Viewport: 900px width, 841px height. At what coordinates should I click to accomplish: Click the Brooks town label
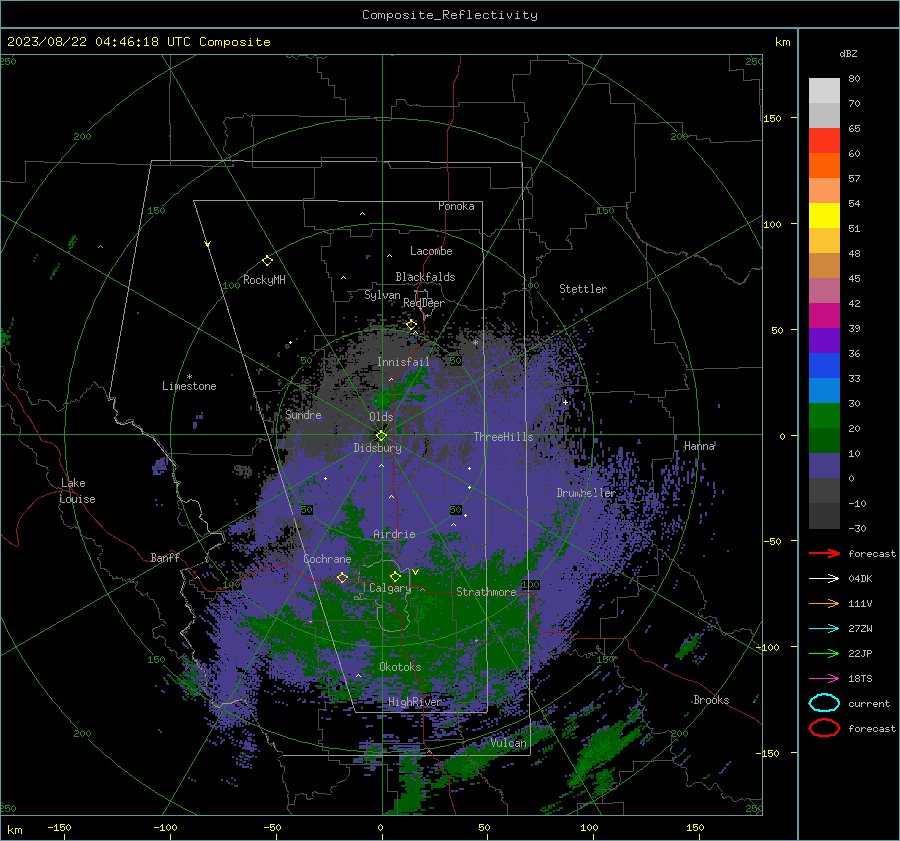click(x=711, y=700)
